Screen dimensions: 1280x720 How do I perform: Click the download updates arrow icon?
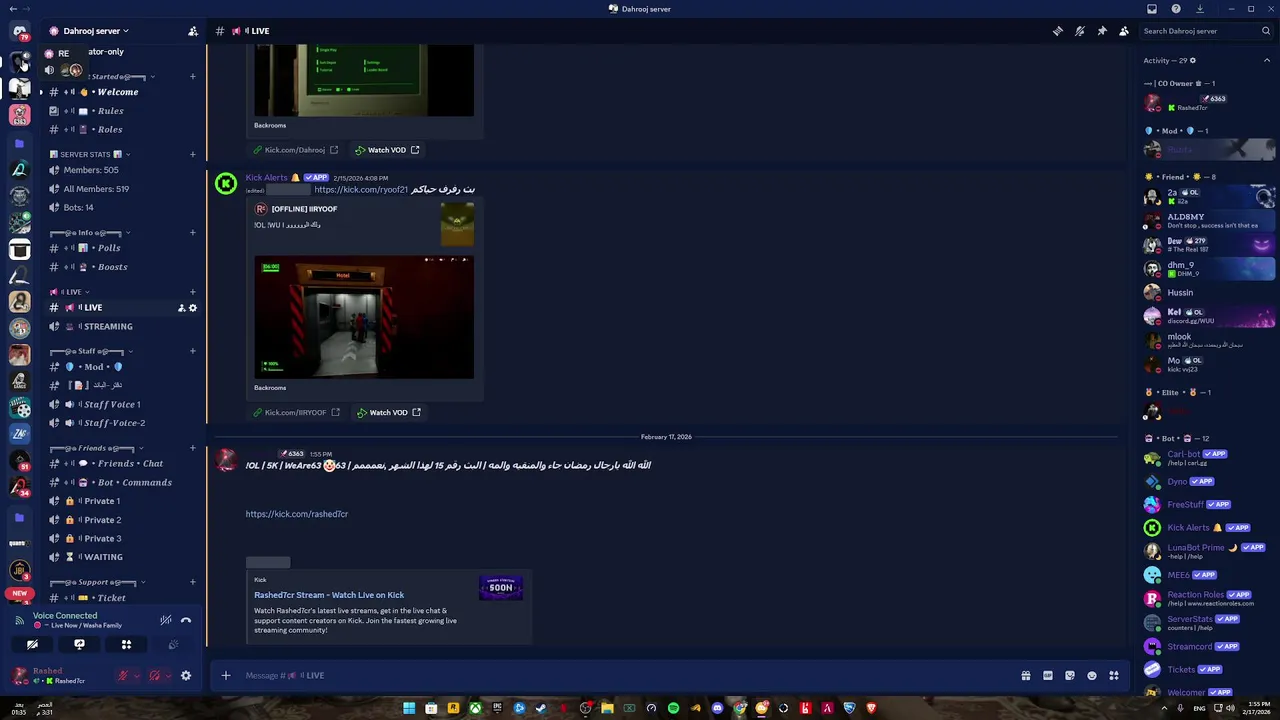coord(1200,9)
